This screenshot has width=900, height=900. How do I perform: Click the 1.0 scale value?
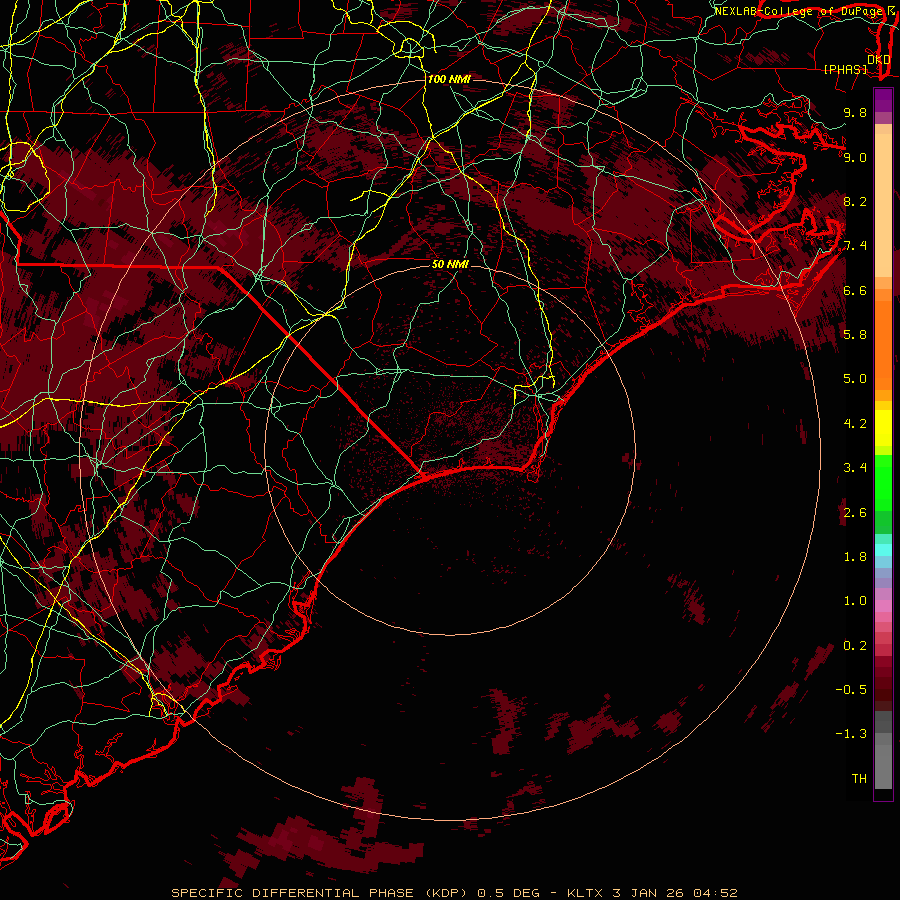click(x=855, y=601)
